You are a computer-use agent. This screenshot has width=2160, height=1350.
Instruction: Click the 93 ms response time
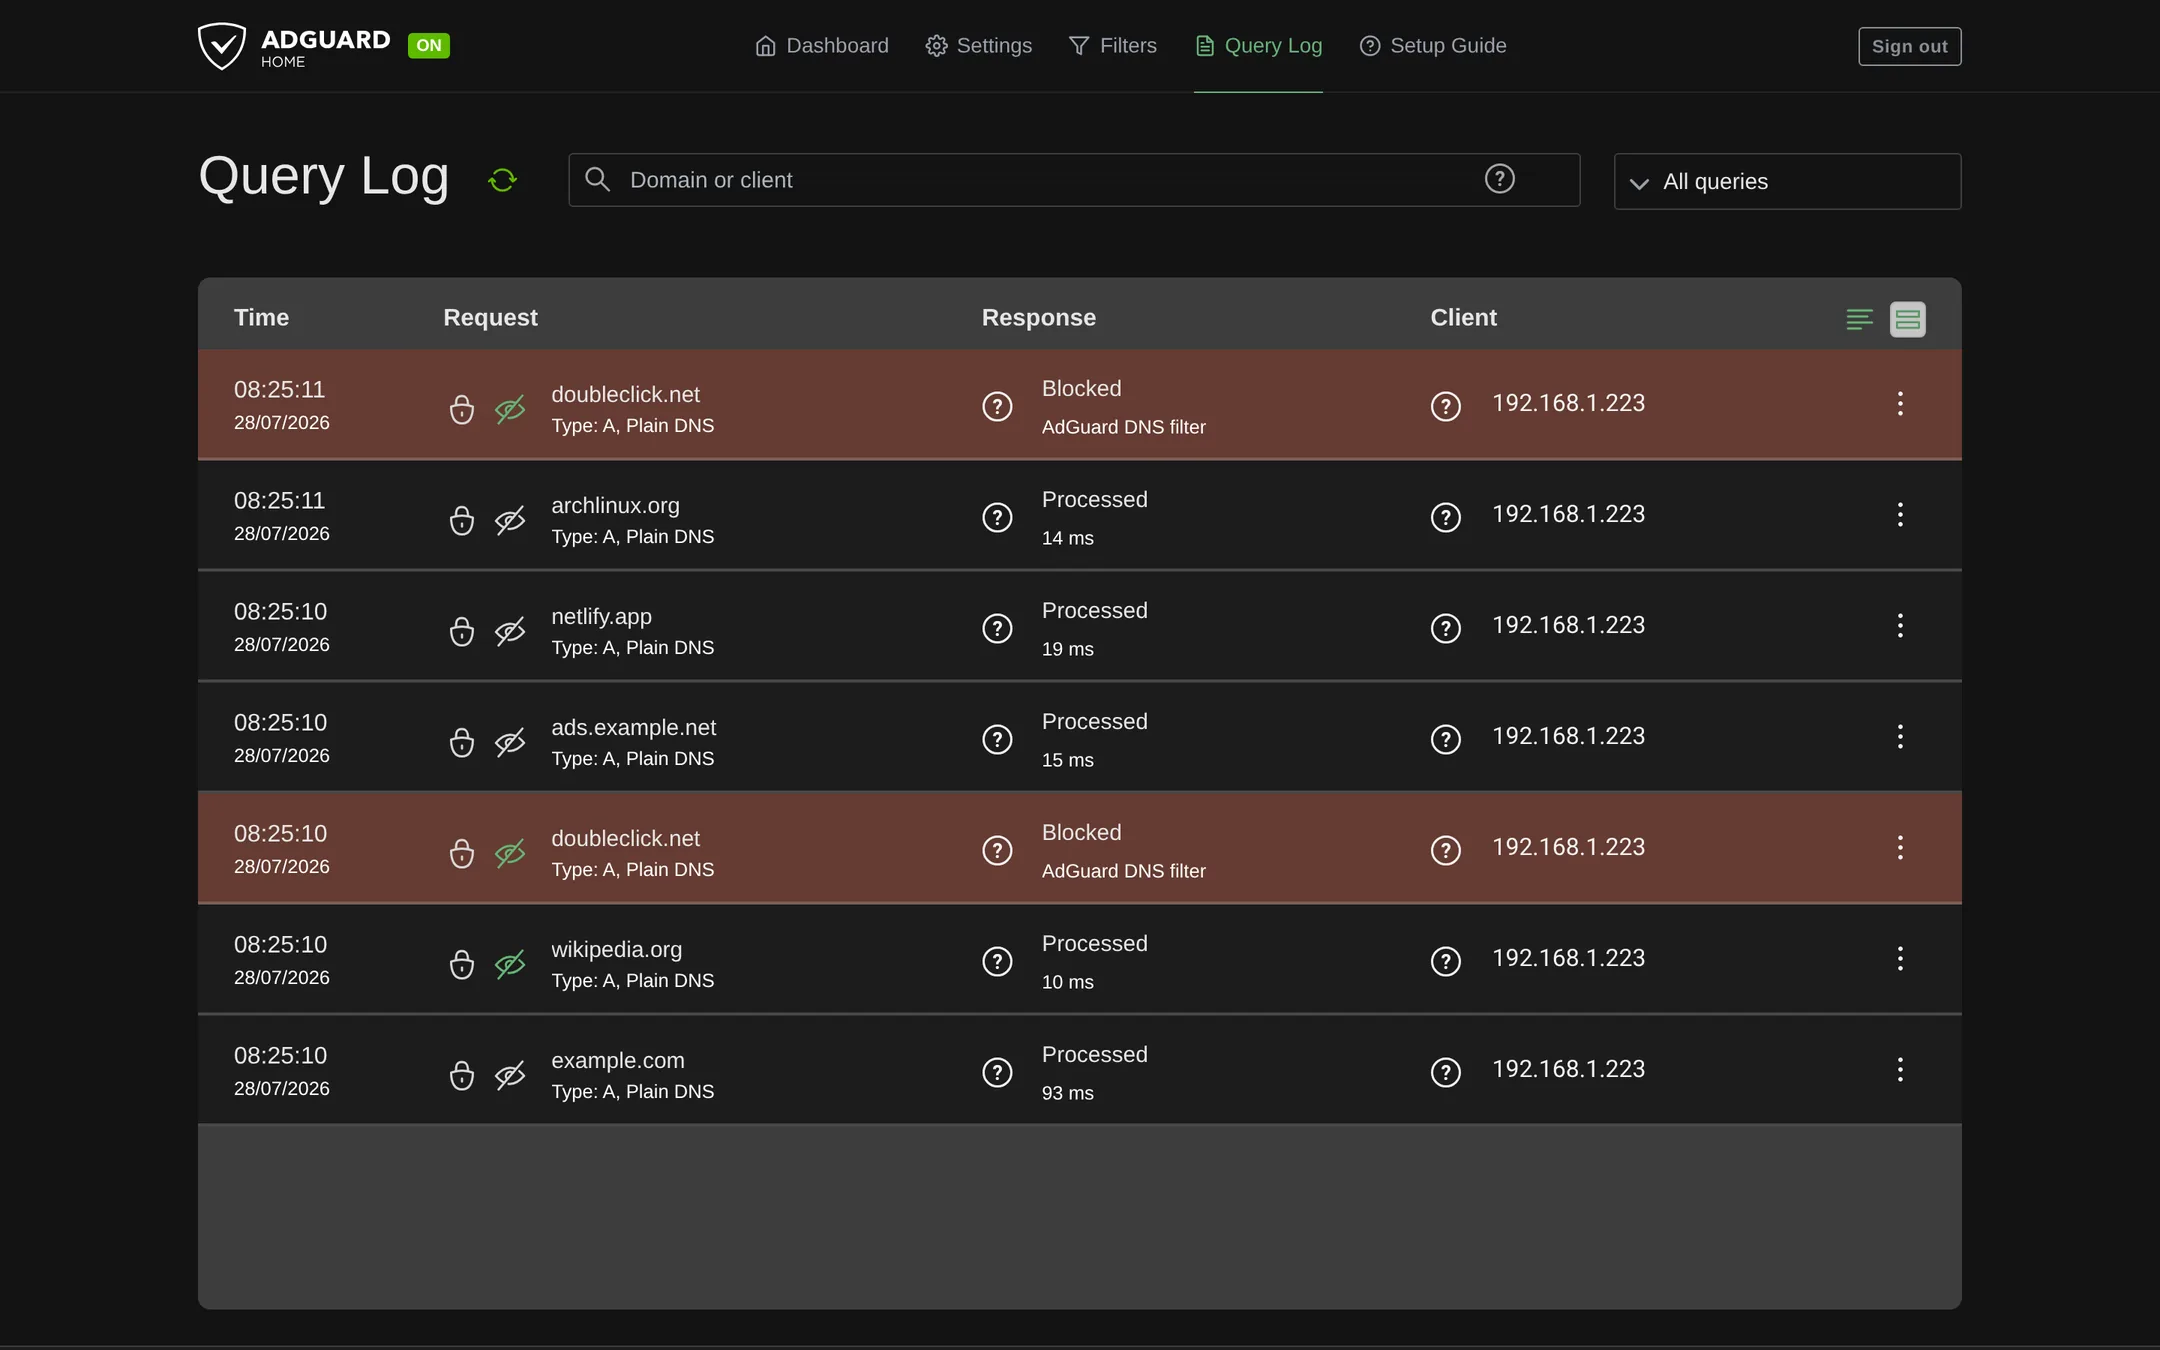(x=1067, y=1093)
